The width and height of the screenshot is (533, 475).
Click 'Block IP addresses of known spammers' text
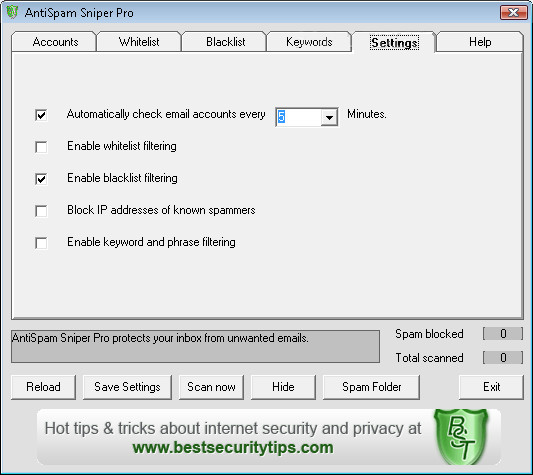[161, 210]
